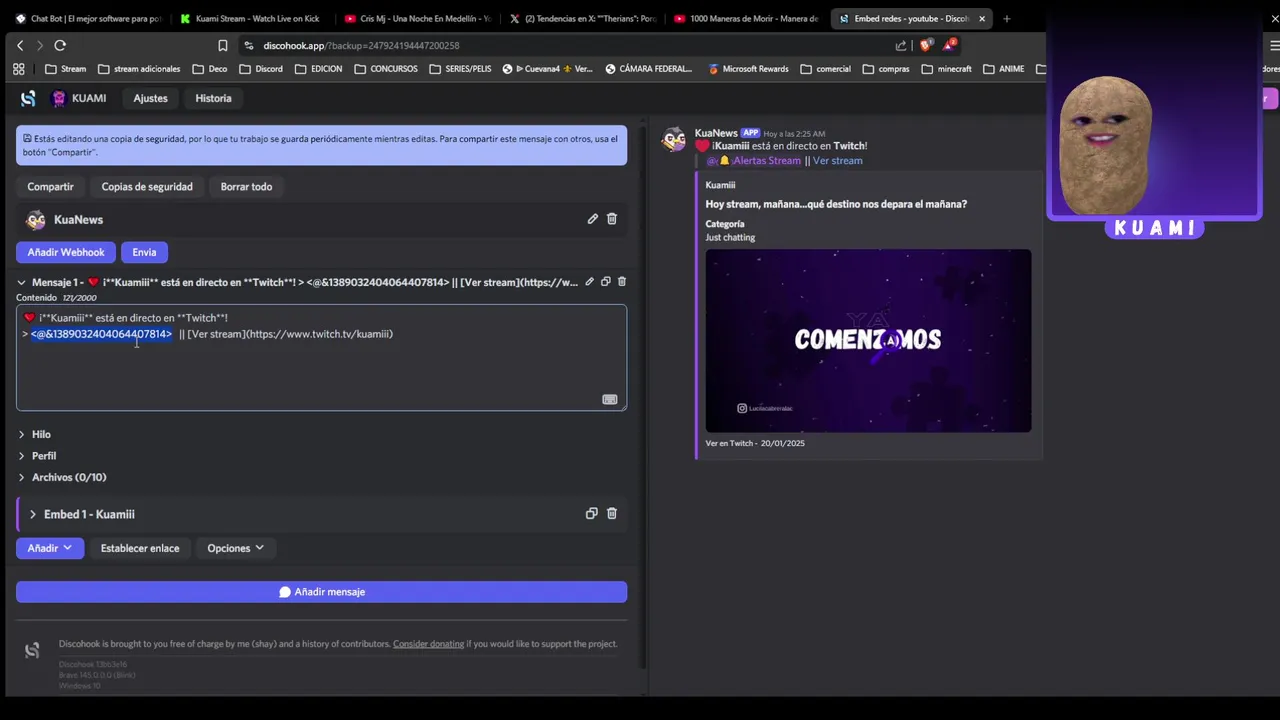Delete Mensaje 1 with its trash icon
Image resolution: width=1280 pixels, height=720 pixels.
point(621,282)
